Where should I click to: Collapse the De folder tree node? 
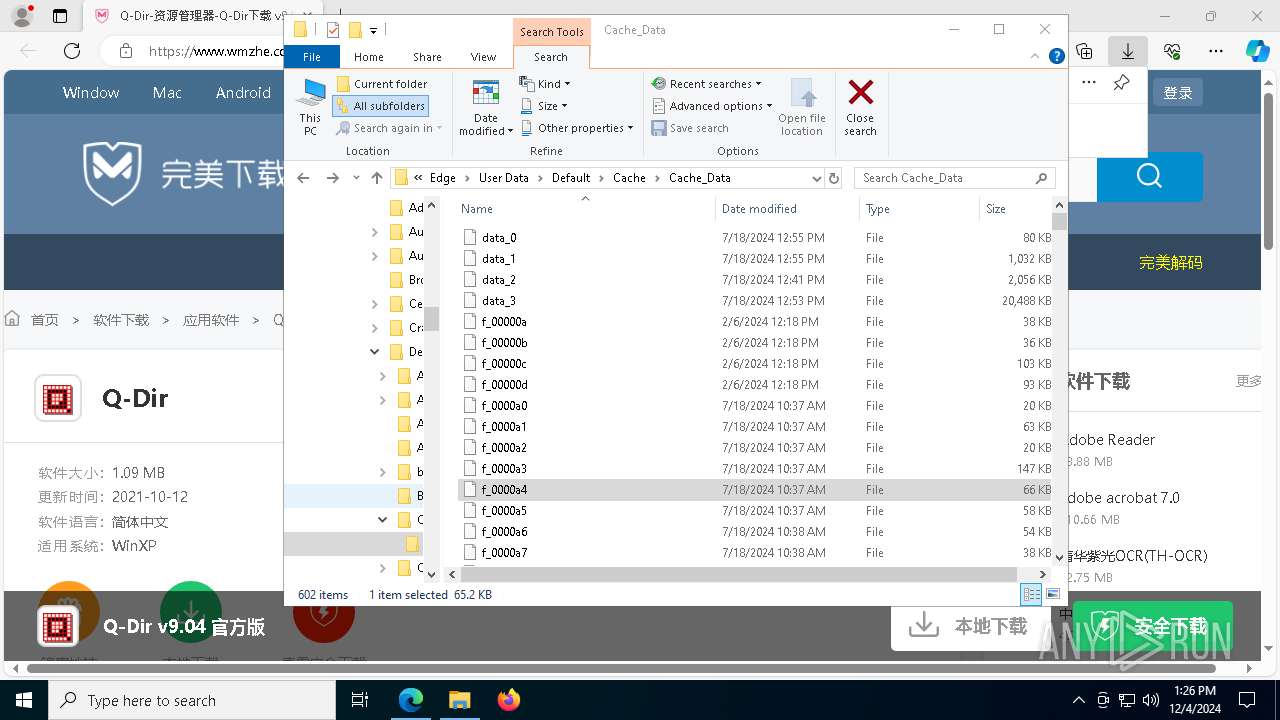(x=375, y=352)
